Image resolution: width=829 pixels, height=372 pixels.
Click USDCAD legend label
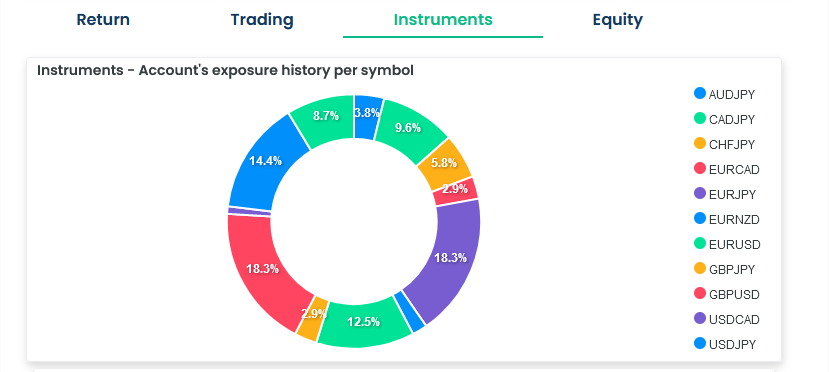pyautogui.click(x=734, y=320)
